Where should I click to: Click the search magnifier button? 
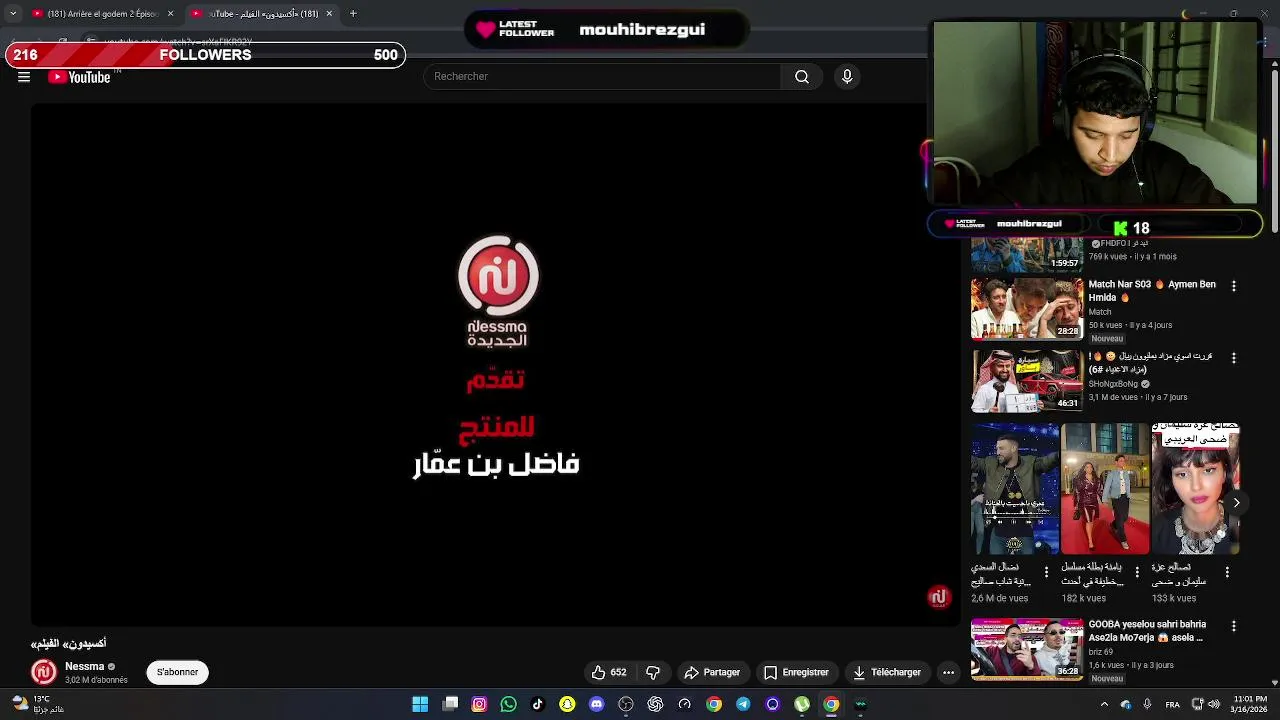(802, 76)
